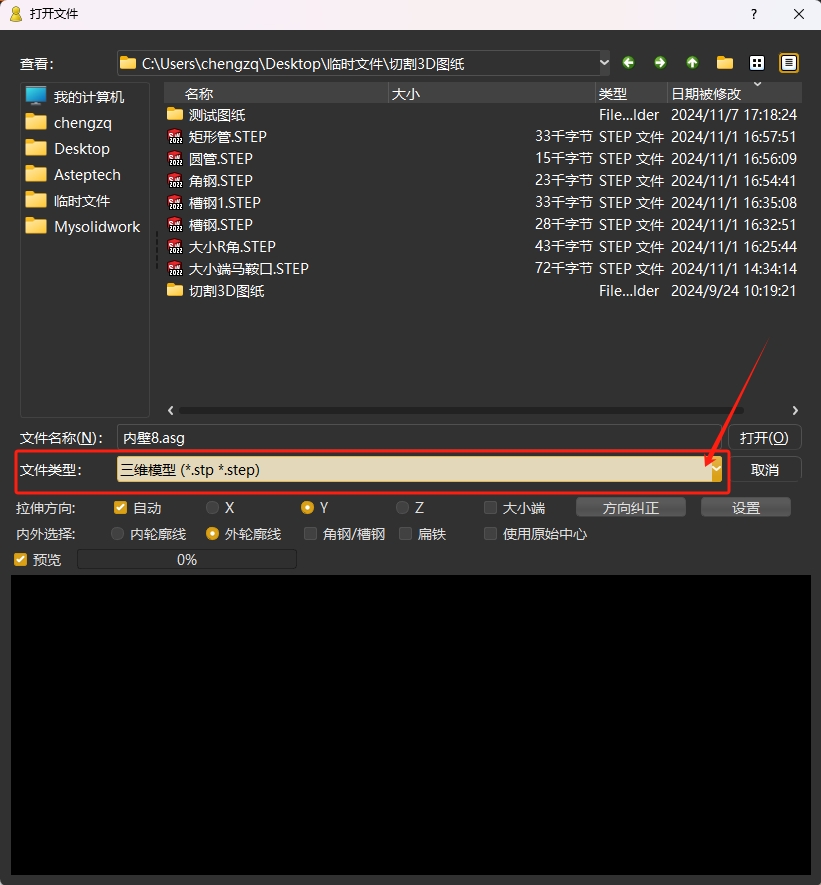
Task: Click the date 2024/11/7 17:18:24
Action: tap(734, 115)
